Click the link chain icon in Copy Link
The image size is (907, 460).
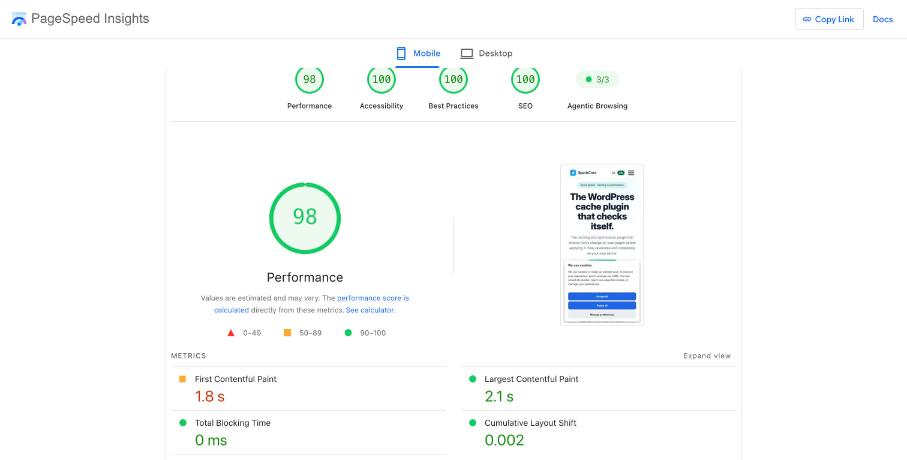807,19
